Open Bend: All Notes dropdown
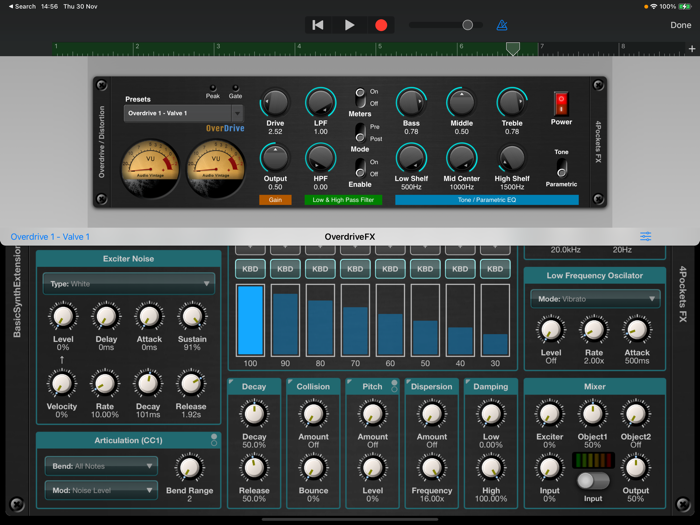This screenshot has height=525, width=700. click(x=101, y=466)
